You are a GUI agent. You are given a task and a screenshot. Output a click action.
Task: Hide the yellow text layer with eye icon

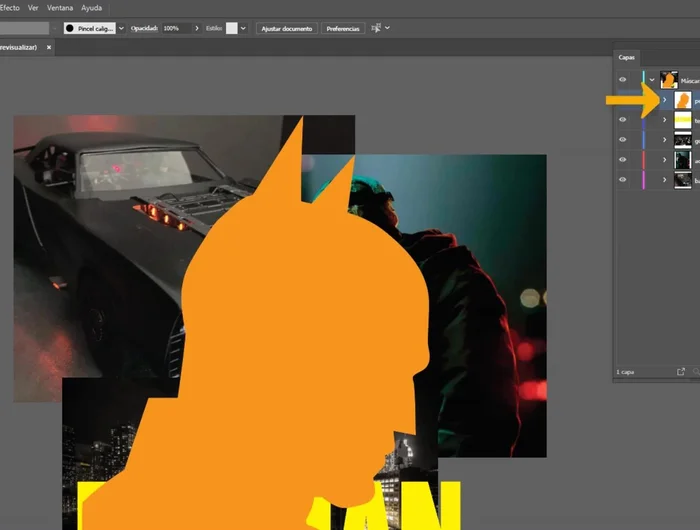(622, 120)
